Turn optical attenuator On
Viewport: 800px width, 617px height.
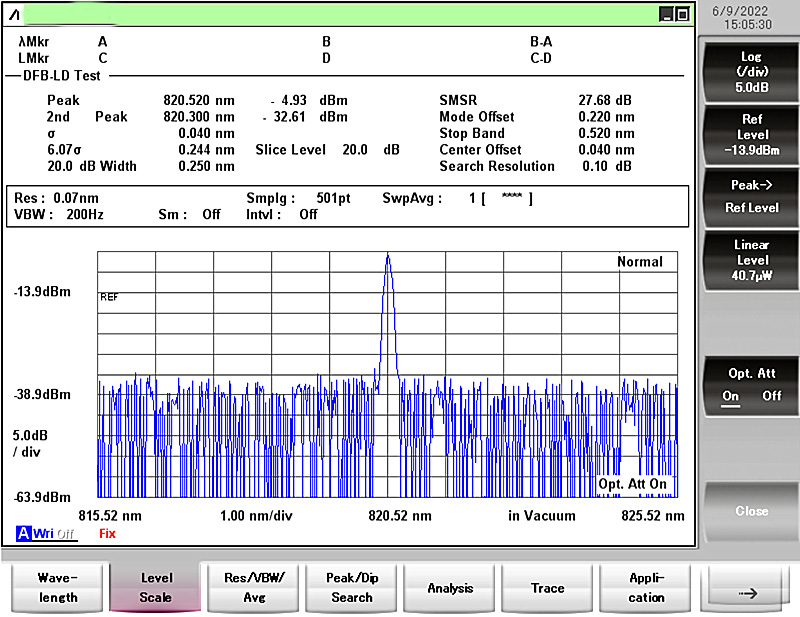click(x=731, y=396)
